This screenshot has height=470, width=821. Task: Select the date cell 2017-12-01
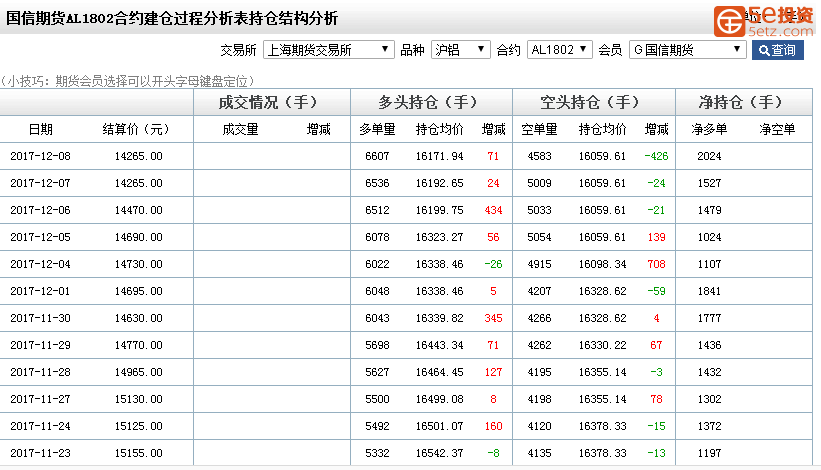(40, 291)
